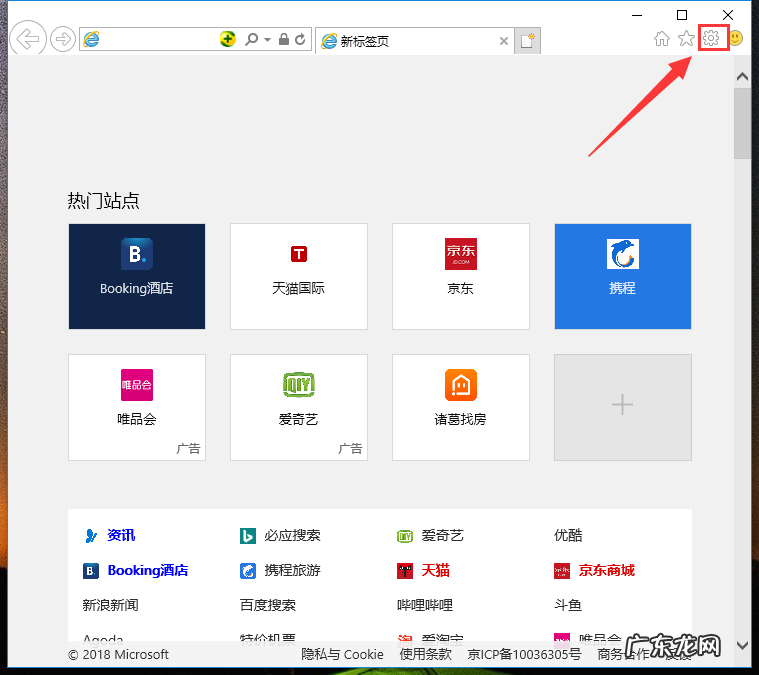Open the red 天猫 link
The height and width of the screenshot is (675, 759).
click(x=435, y=570)
